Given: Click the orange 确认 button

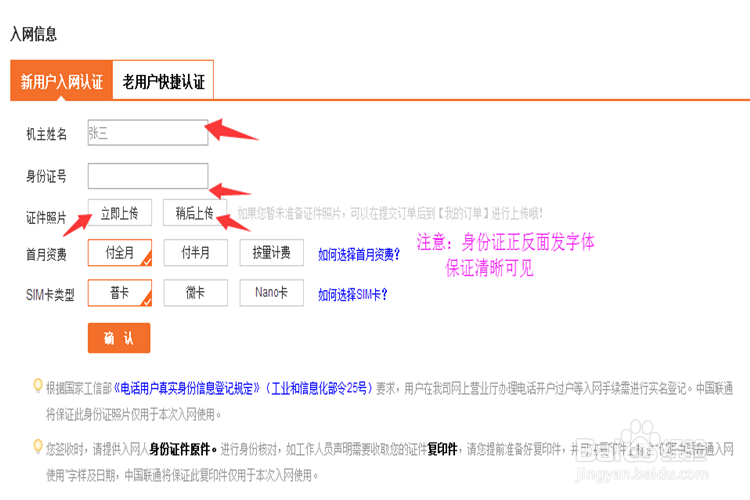Looking at the screenshot, I should (x=119, y=338).
